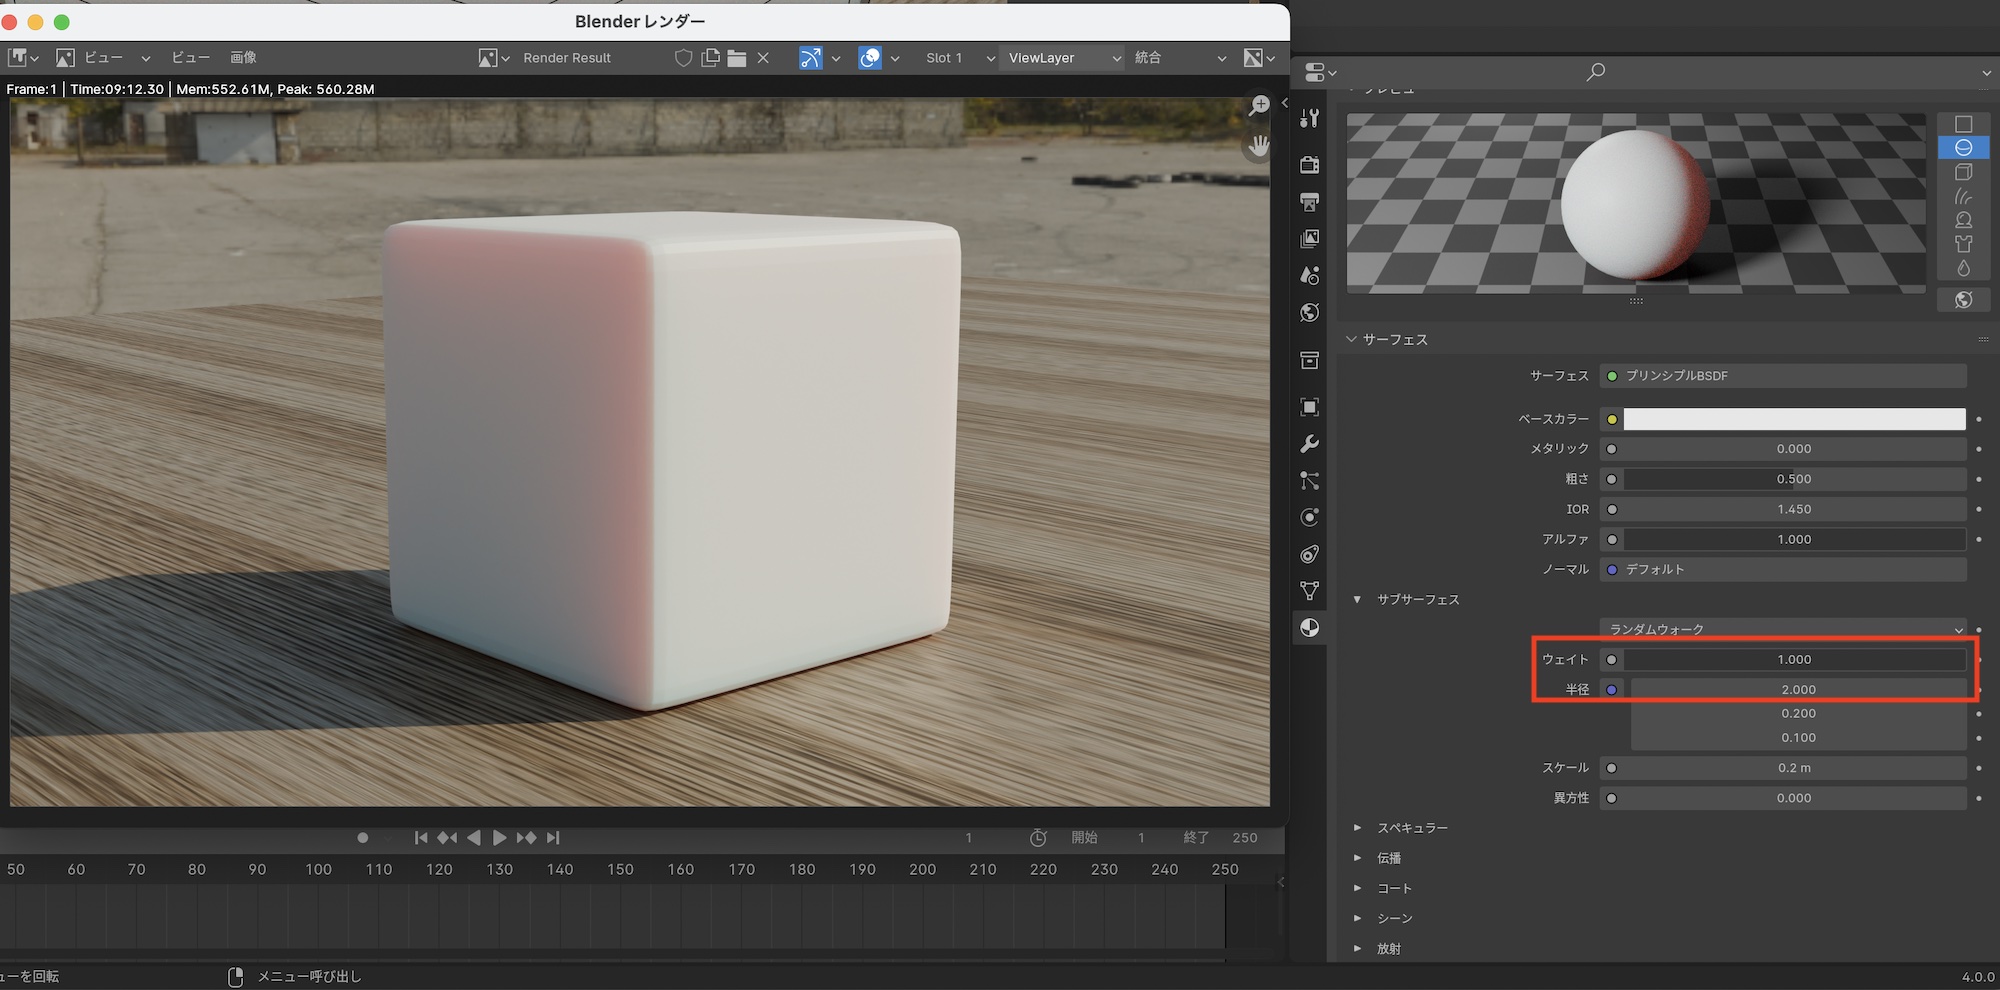Viewport: 2000px width, 990px height.
Task: Open the Render properties tab
Action: coord(1309,165)
